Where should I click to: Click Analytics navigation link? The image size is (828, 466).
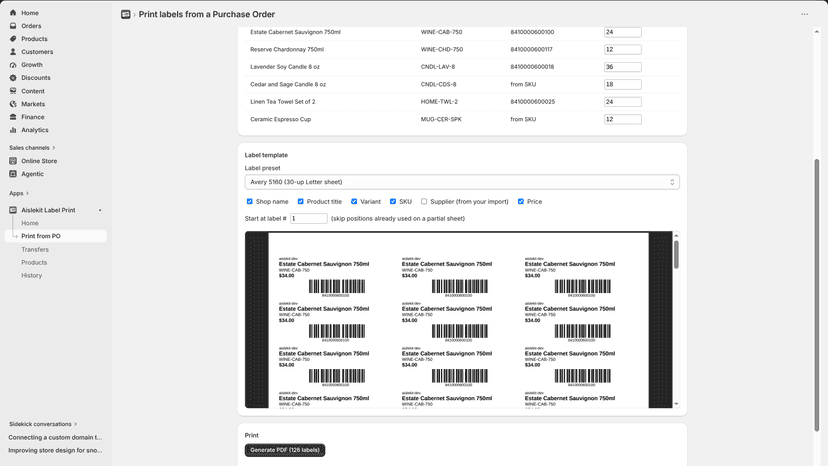pos(35,130)
